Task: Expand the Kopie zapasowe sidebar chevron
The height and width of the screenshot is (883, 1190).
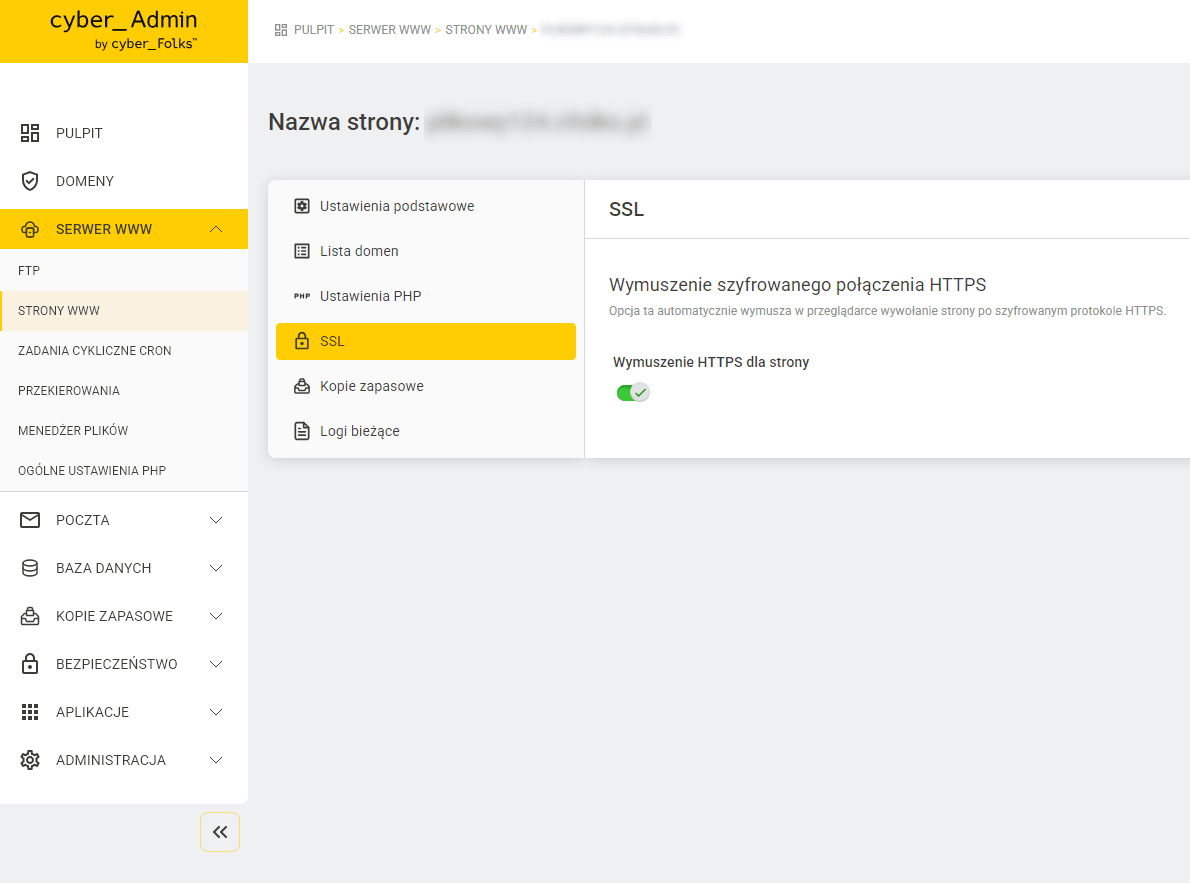Action: coord(216,616)
